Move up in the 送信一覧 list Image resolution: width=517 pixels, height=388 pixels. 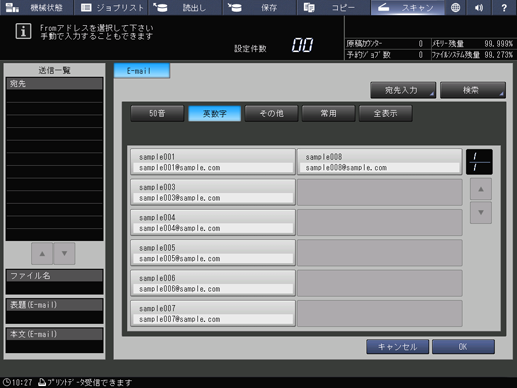(x=42, y=254)
